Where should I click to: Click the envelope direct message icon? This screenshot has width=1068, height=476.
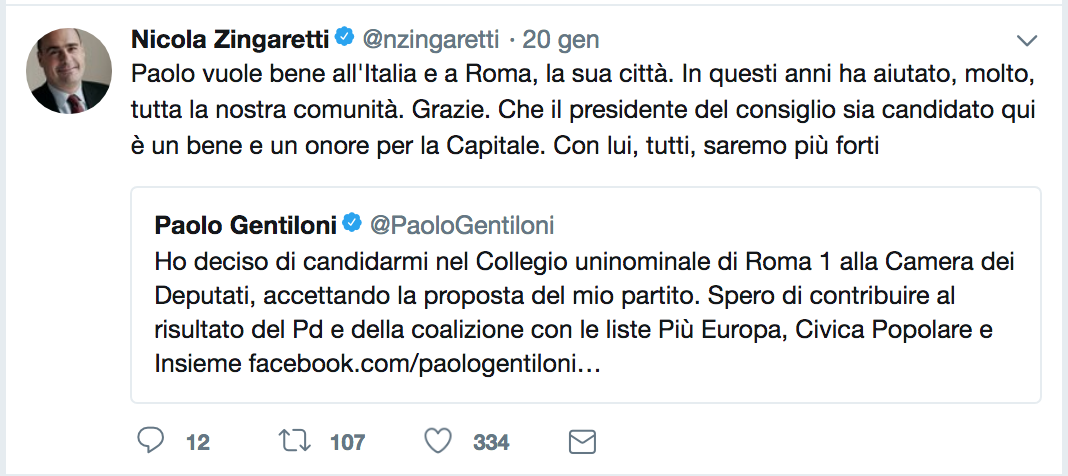coord(582,441)
